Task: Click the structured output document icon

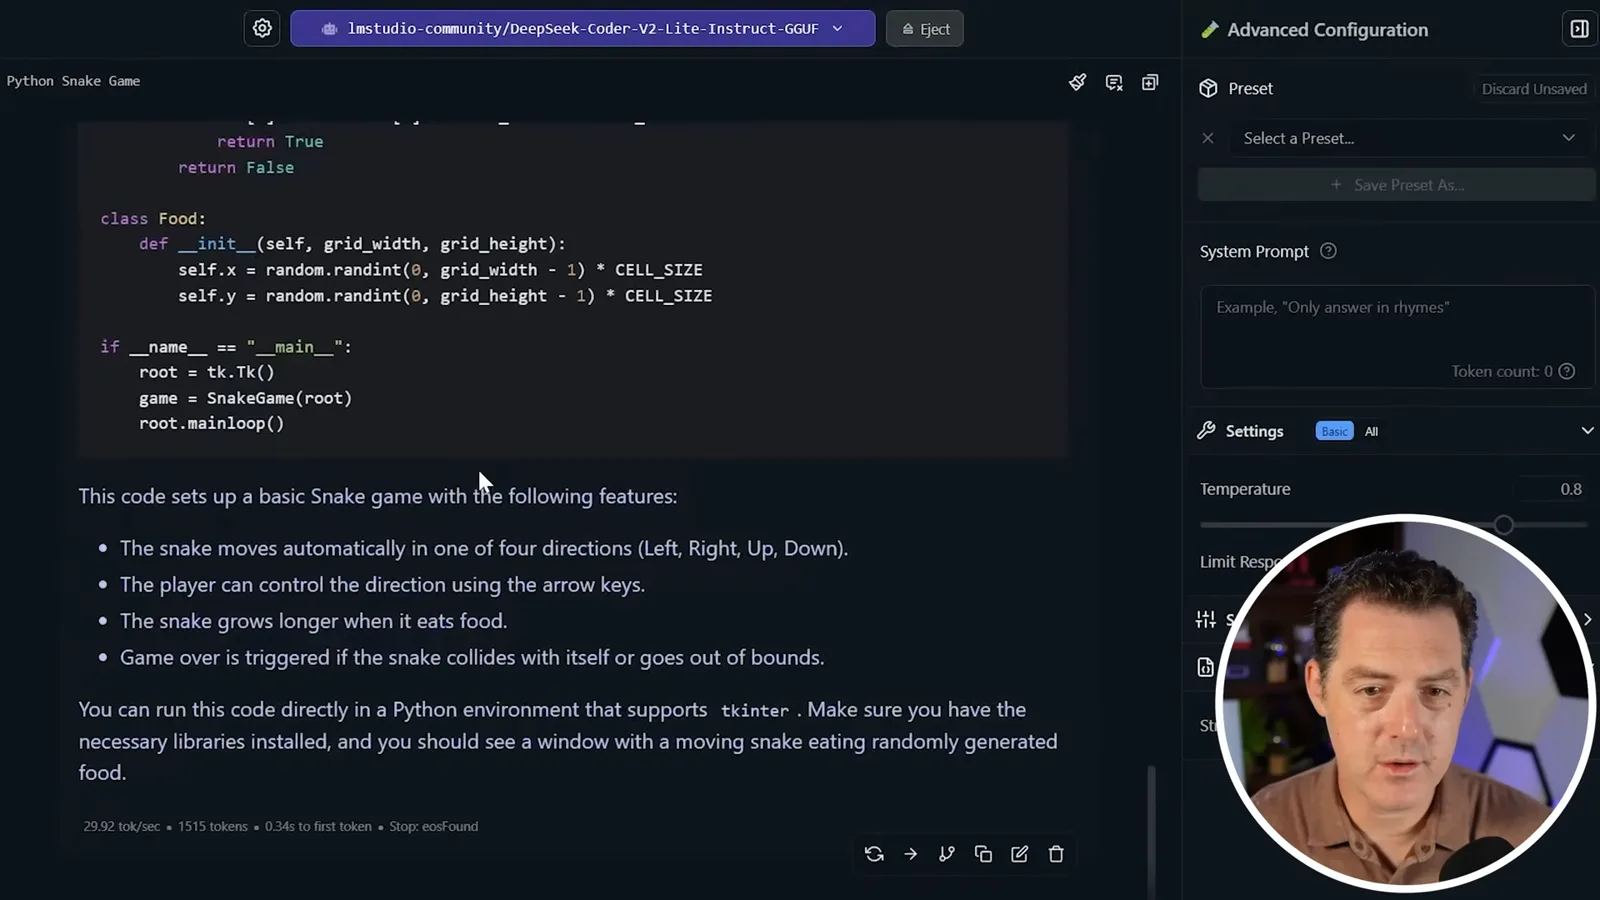Action: point(1206,667)
